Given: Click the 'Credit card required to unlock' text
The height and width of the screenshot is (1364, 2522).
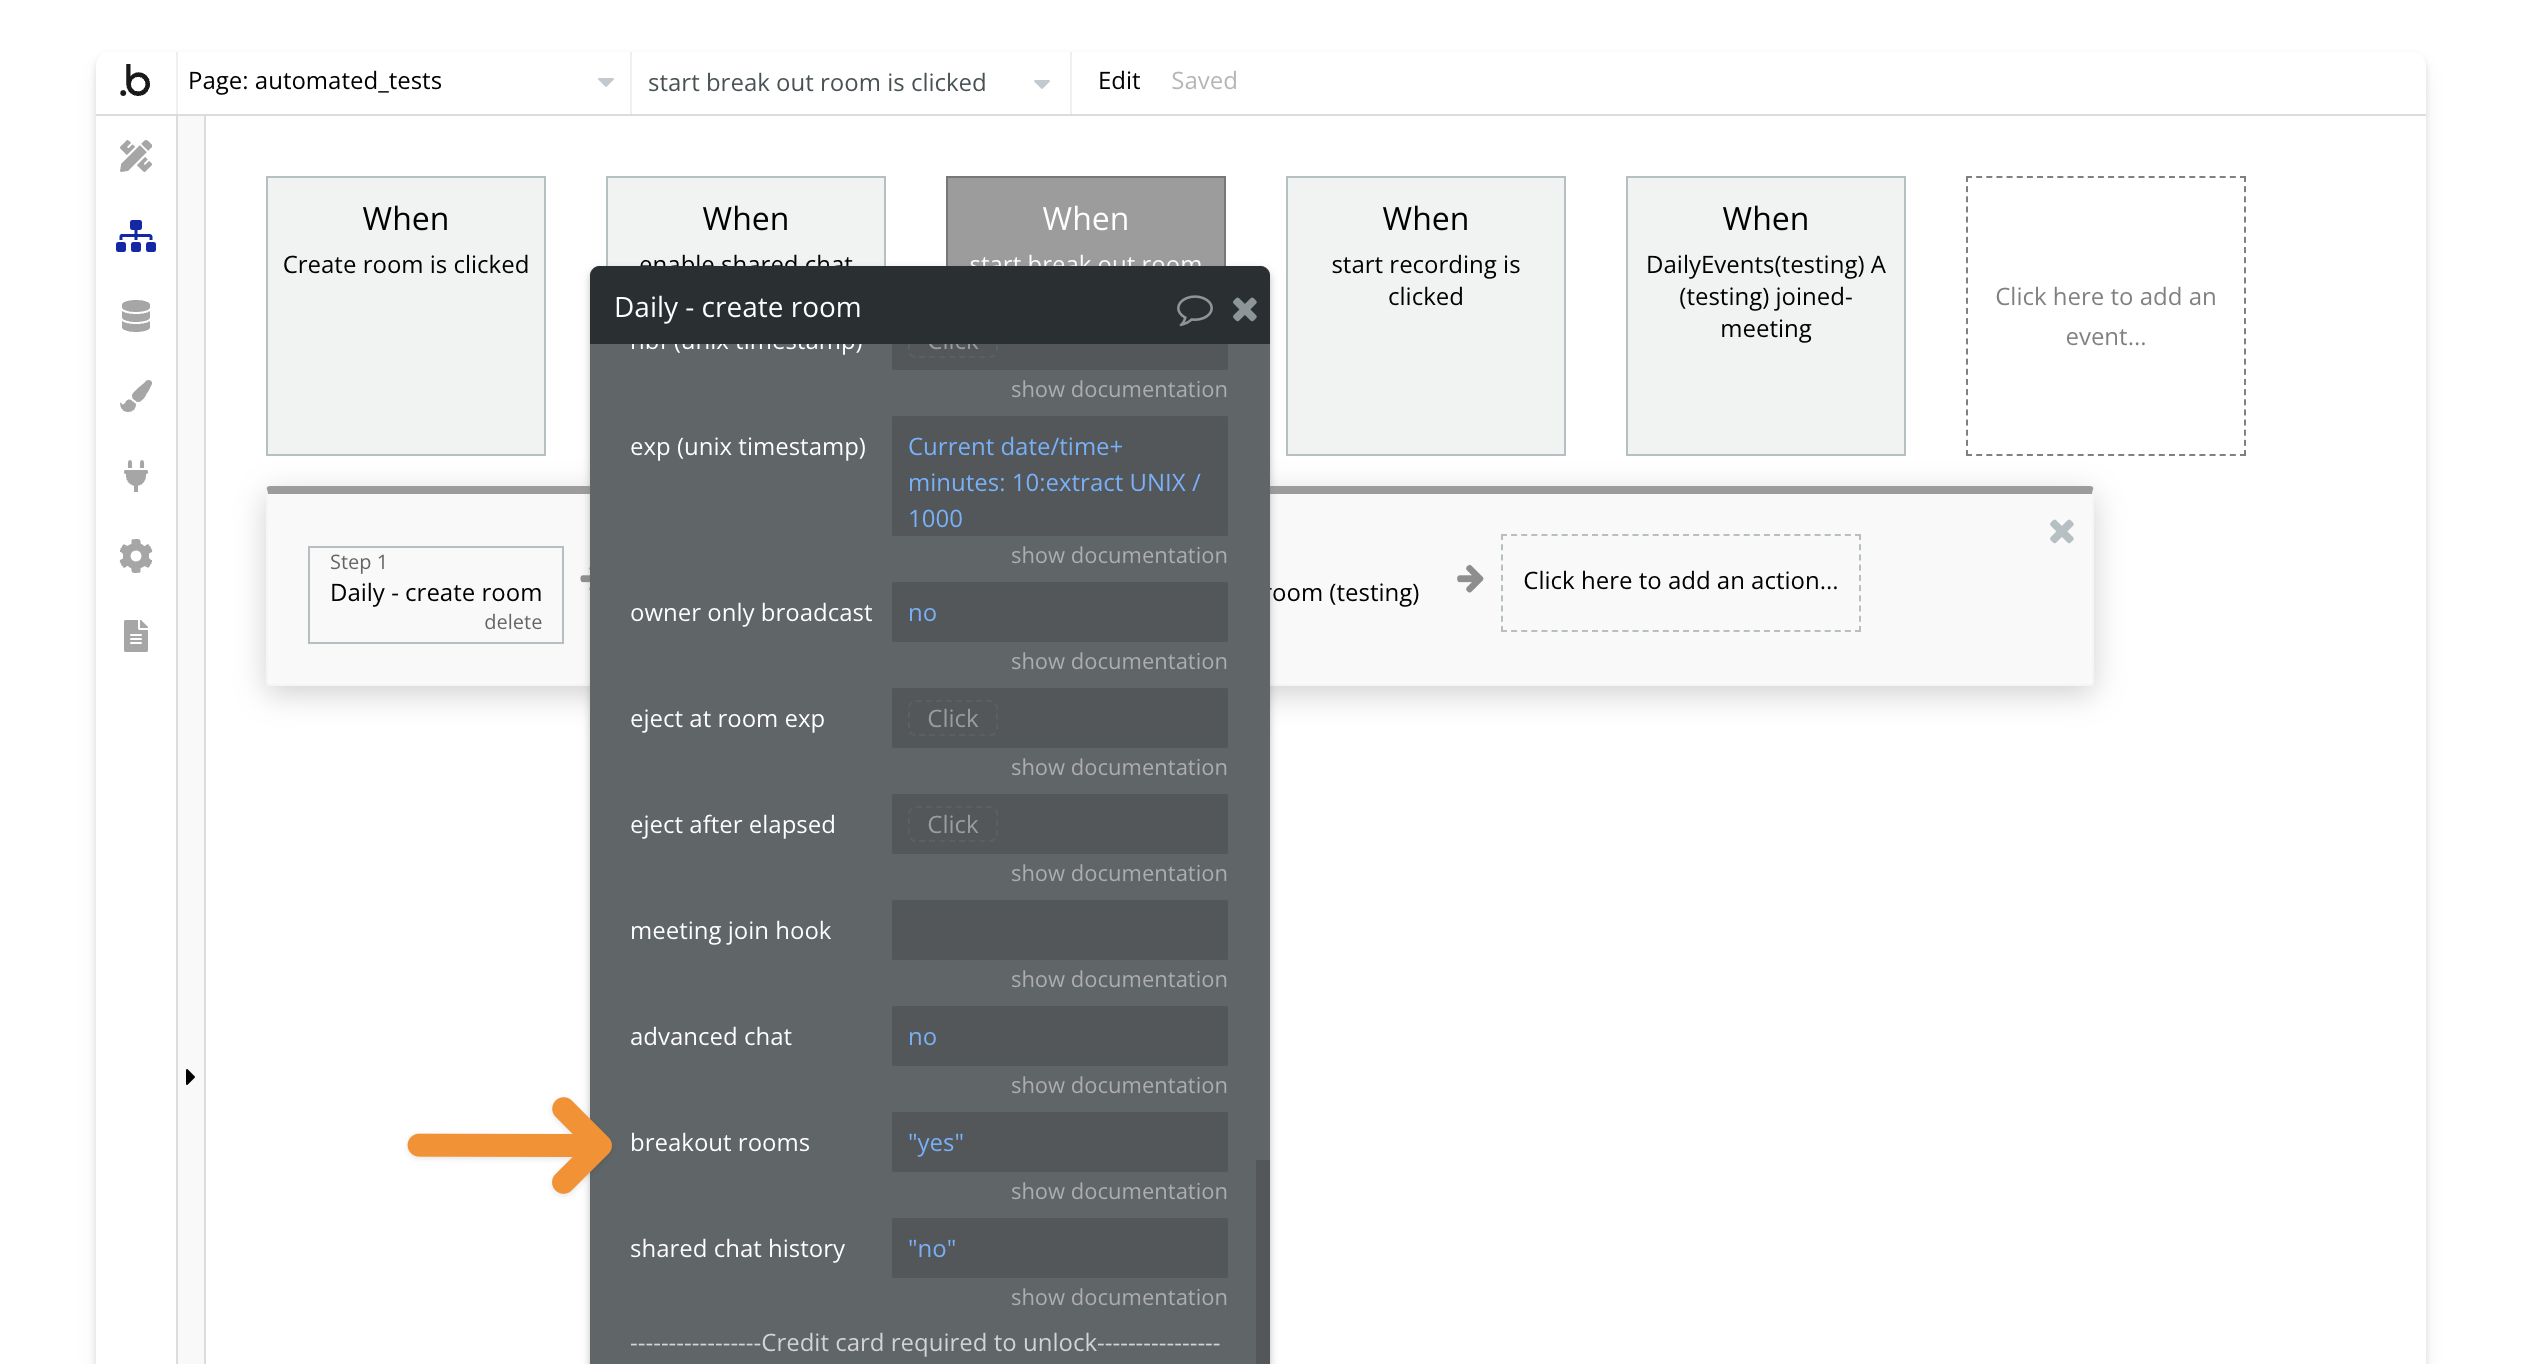Looking at the screenshot, I should click(x=929, y=1343).
